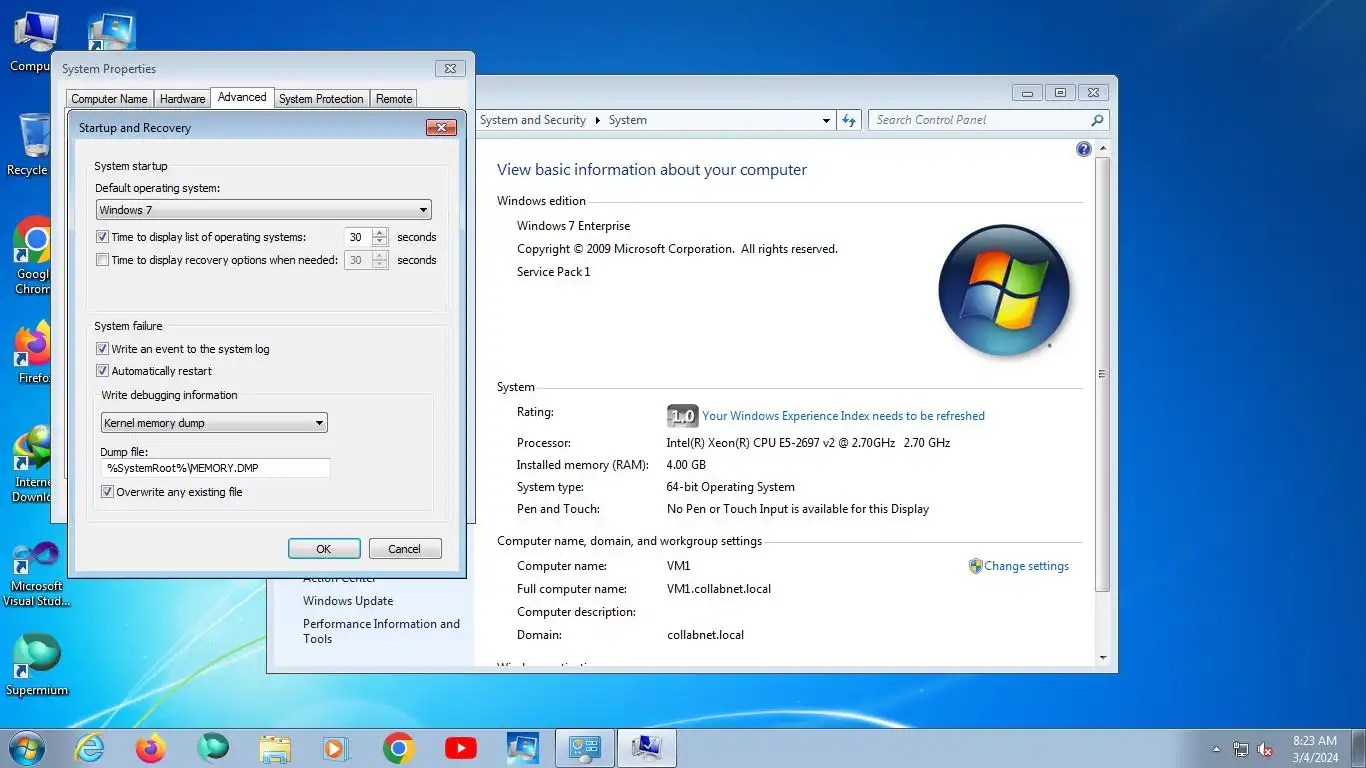
Task: Expand the Control Panel address bar dropdown
Action: coord(826,120)
